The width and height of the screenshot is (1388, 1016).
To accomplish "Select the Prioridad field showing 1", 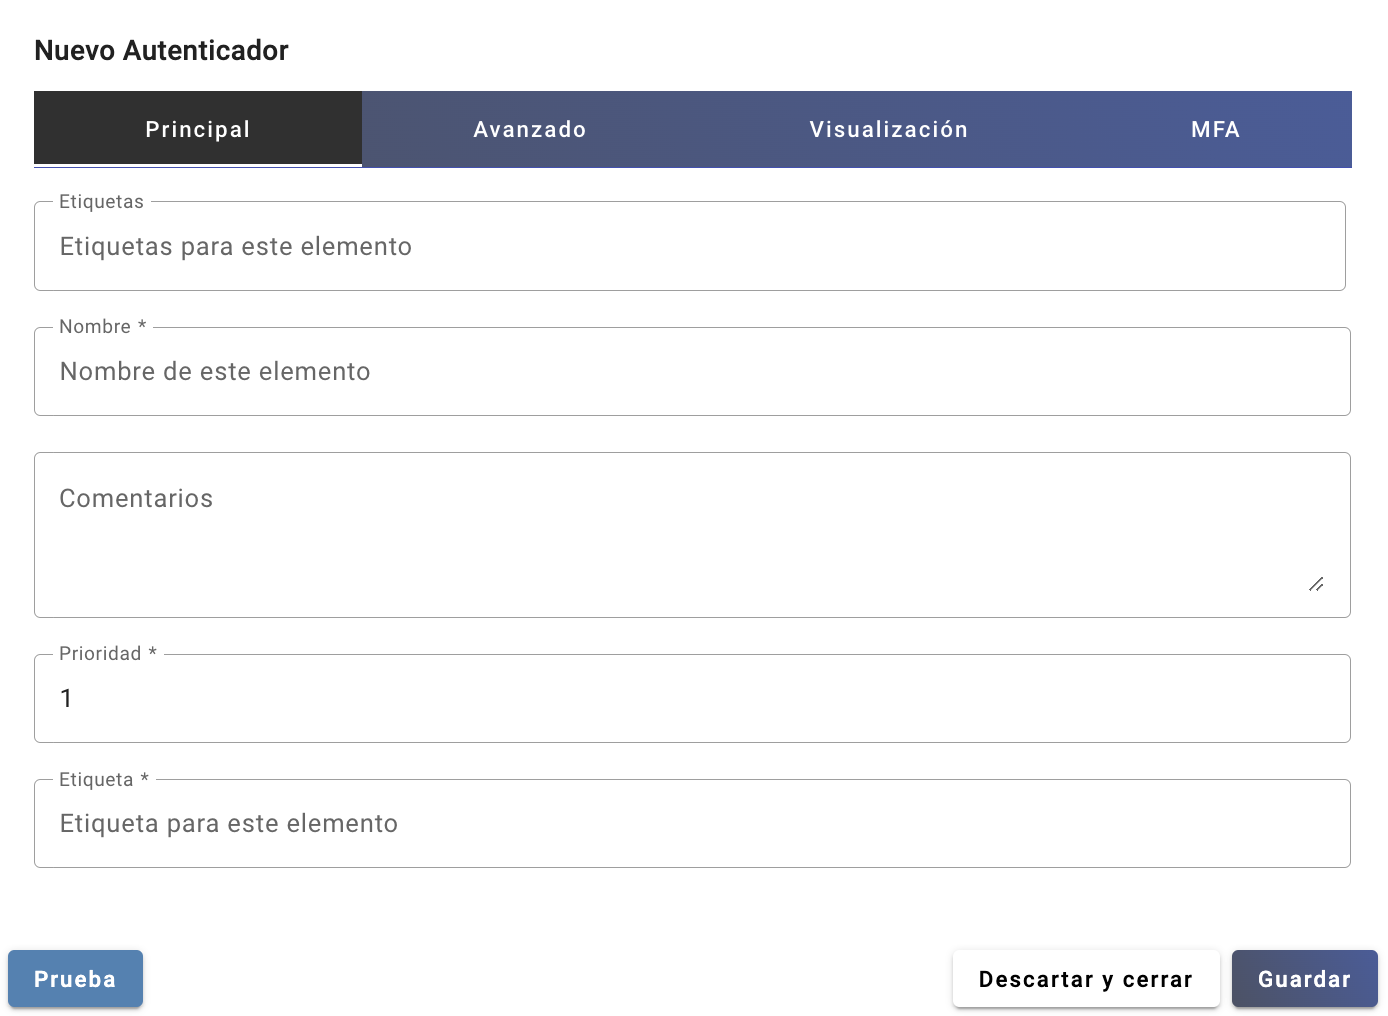I will [x=690, y=699].
